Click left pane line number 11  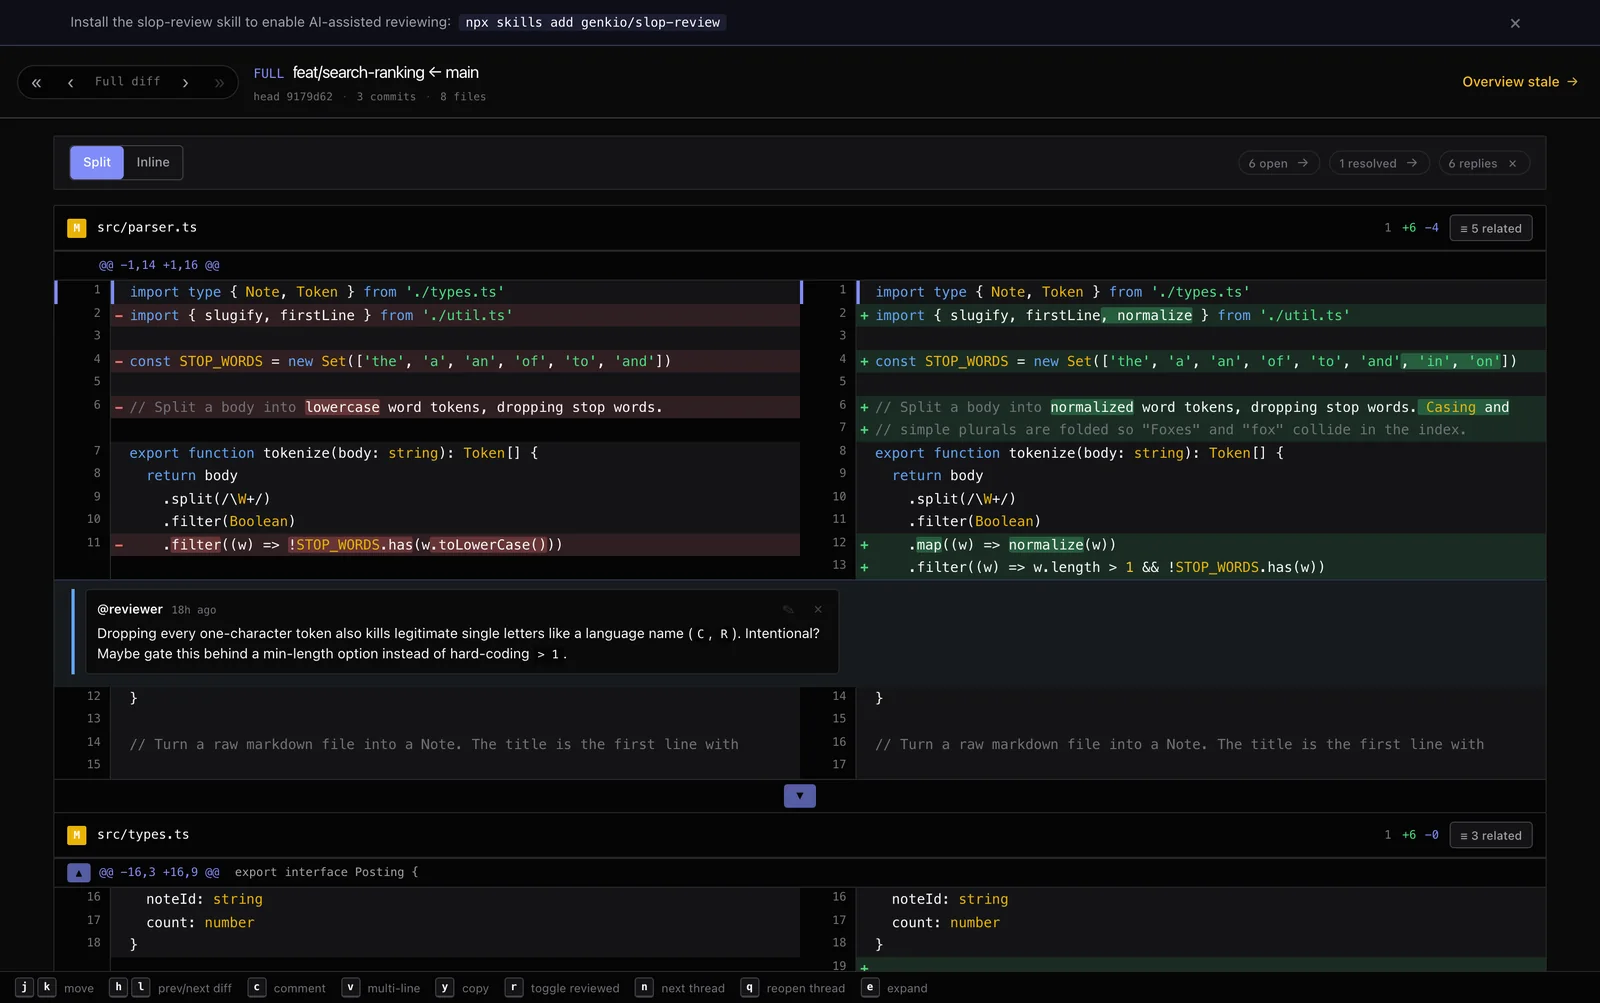click(x=94, y=542)
